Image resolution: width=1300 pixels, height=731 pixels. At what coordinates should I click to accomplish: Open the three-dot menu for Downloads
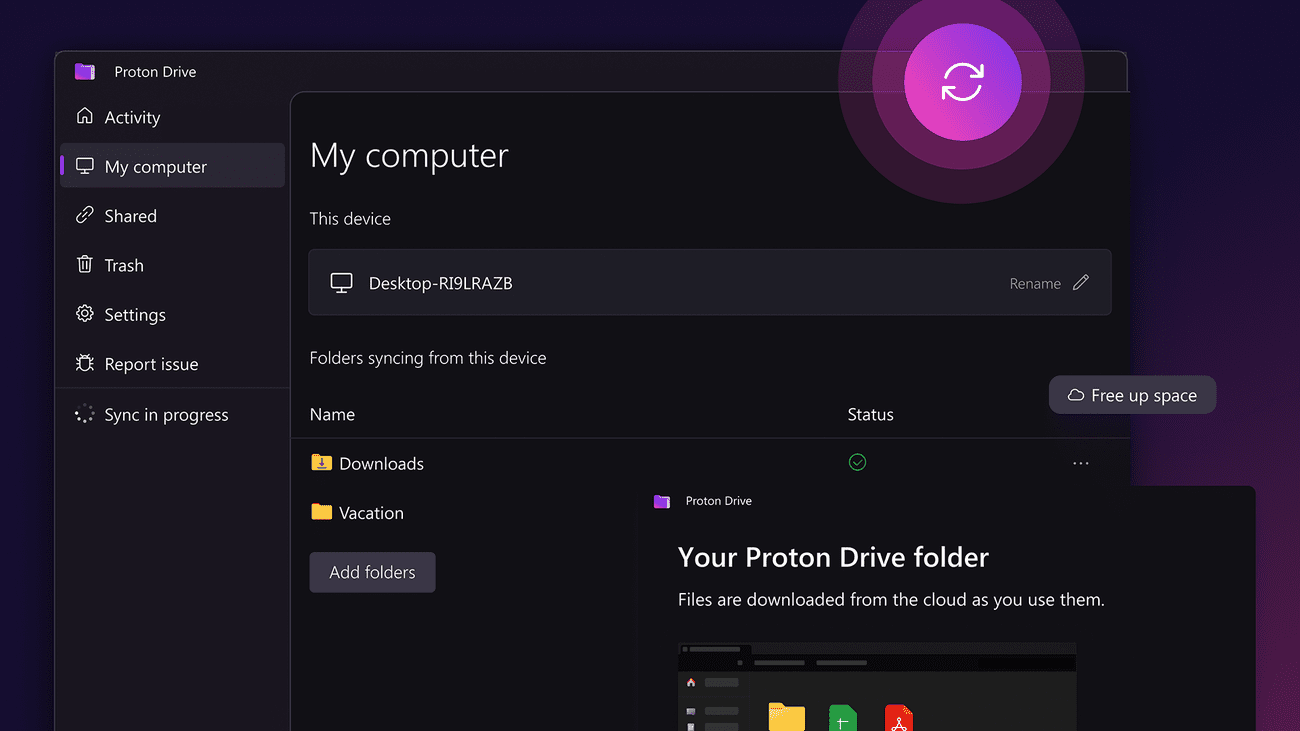click(1080, 462)
